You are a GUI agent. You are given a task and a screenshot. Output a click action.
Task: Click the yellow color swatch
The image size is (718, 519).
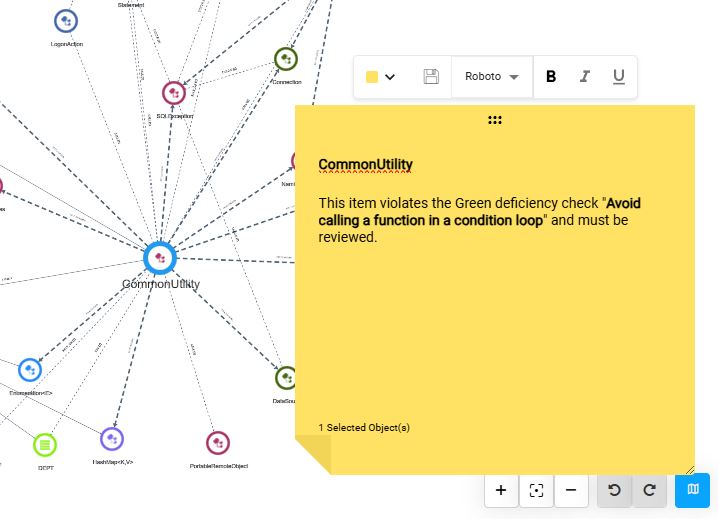click(x=372, y=77)
